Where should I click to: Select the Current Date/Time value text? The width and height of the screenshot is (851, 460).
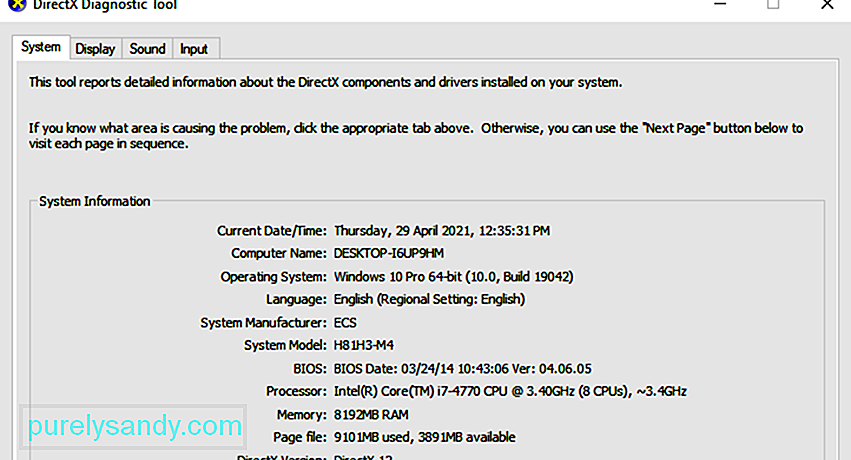442,231
